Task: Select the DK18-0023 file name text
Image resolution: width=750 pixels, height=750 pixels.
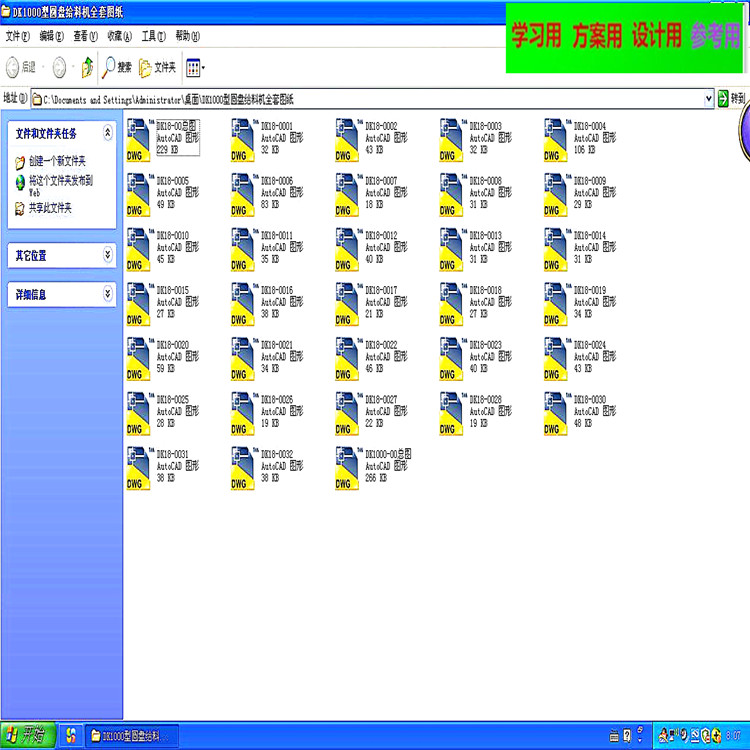Action: pyautogui.click(x=485, y=345)
